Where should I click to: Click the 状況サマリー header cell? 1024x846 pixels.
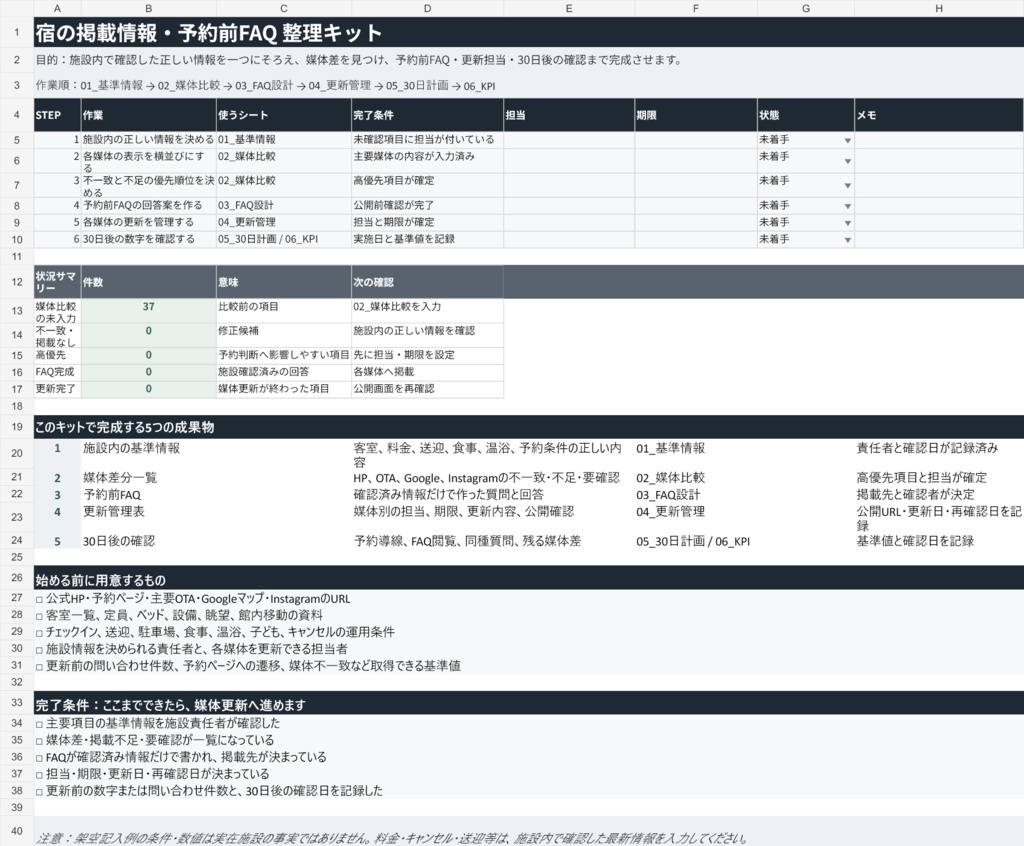[57, 282]
